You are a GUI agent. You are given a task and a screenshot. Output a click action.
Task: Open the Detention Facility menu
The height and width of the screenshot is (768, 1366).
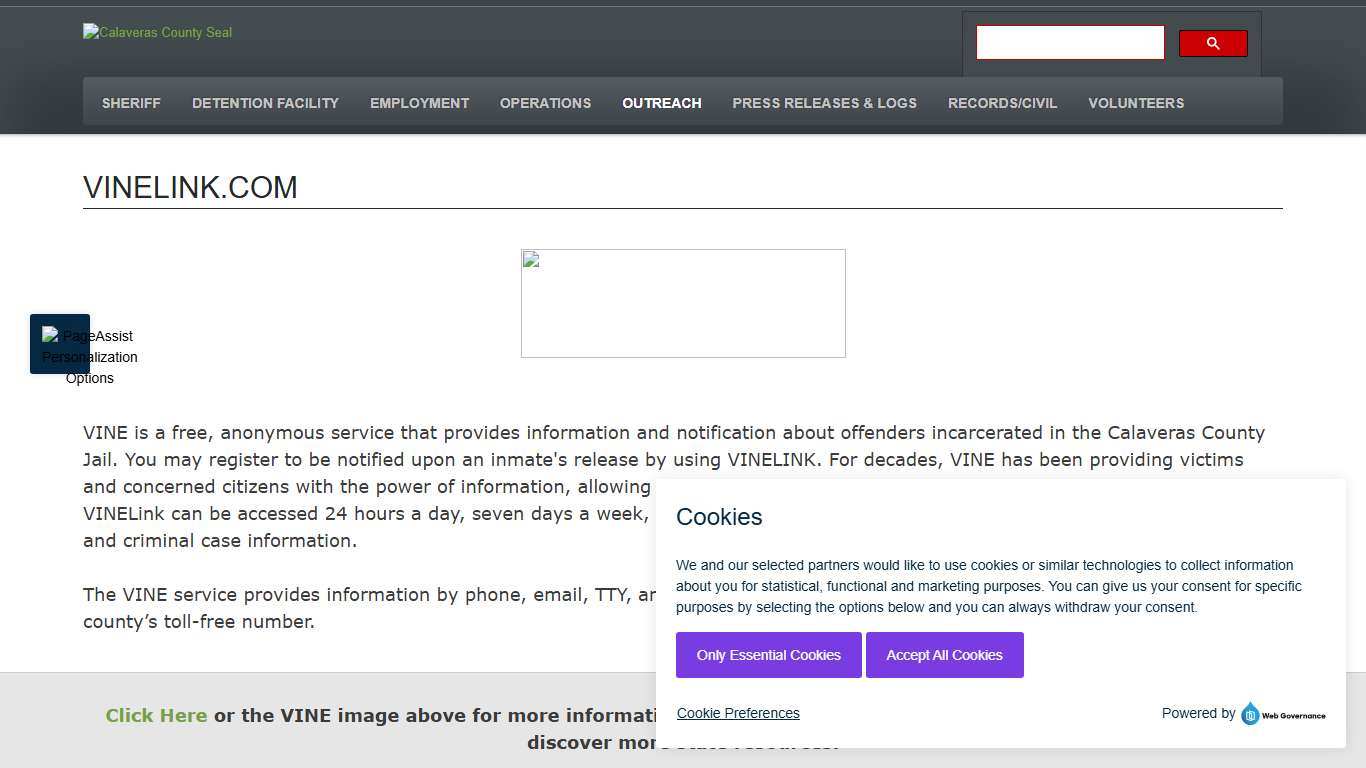tap(265, 103)
